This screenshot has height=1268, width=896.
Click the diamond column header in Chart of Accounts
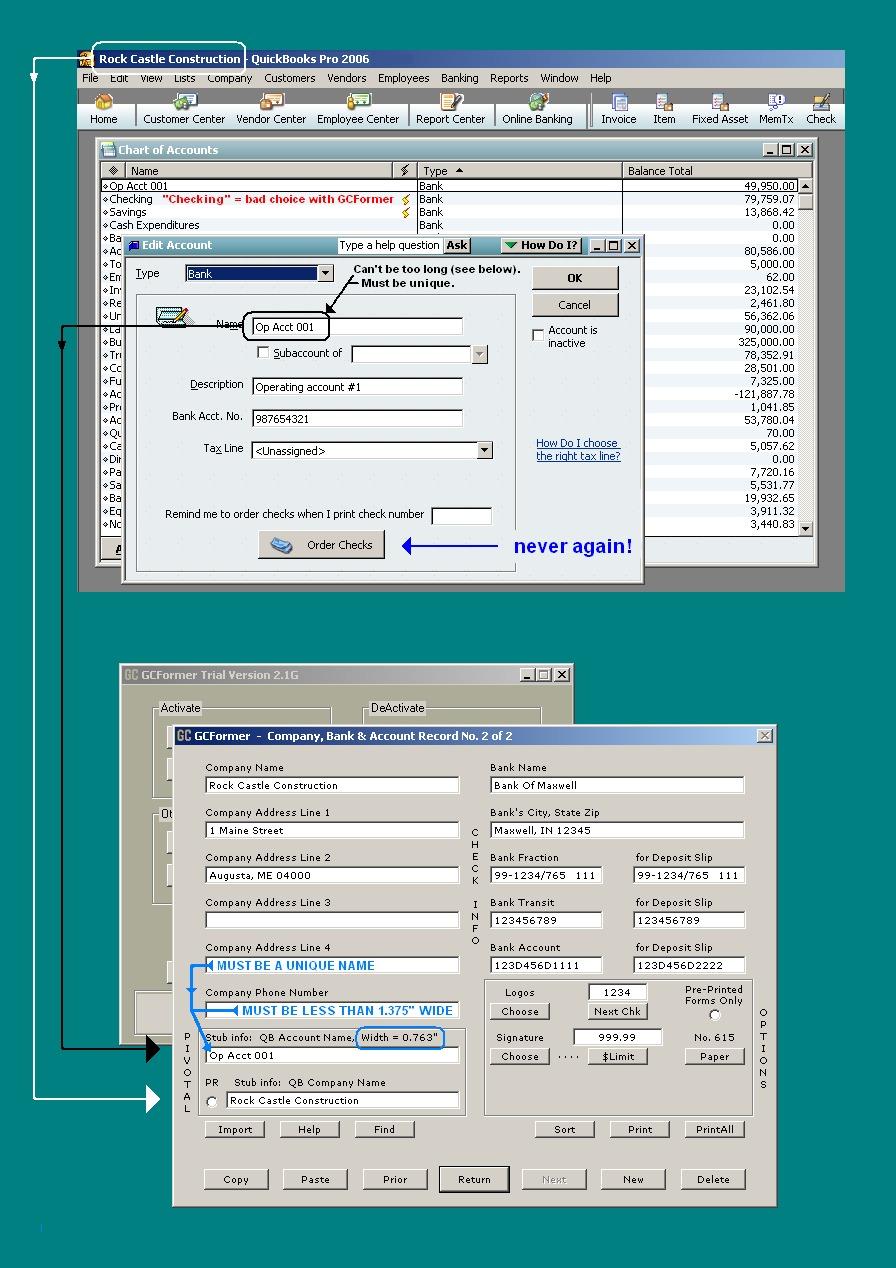click(113, 170)
